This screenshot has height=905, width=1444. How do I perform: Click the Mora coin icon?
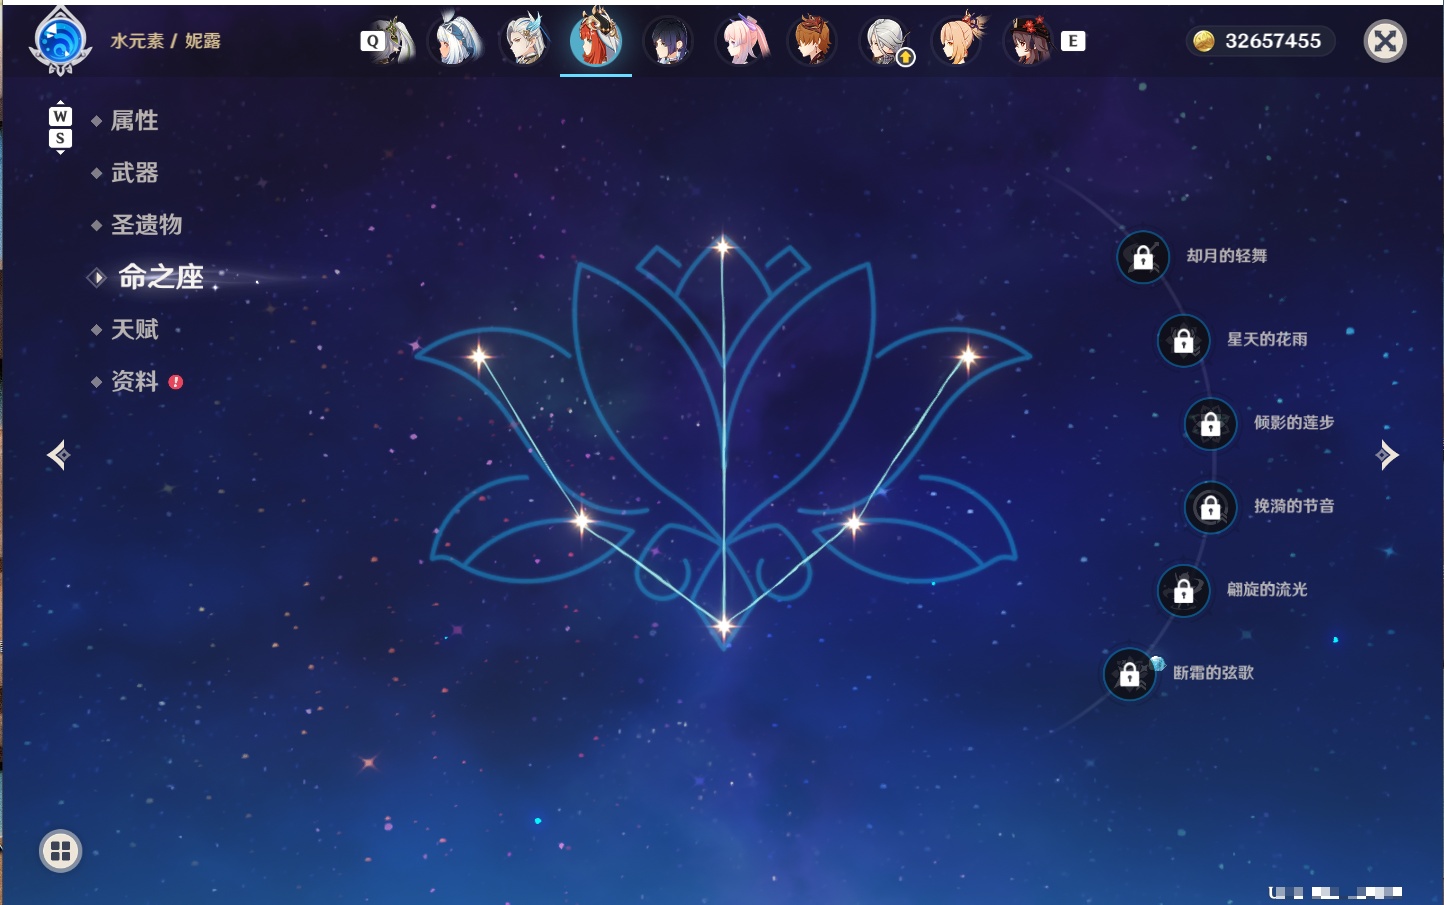click(1204, 41)
